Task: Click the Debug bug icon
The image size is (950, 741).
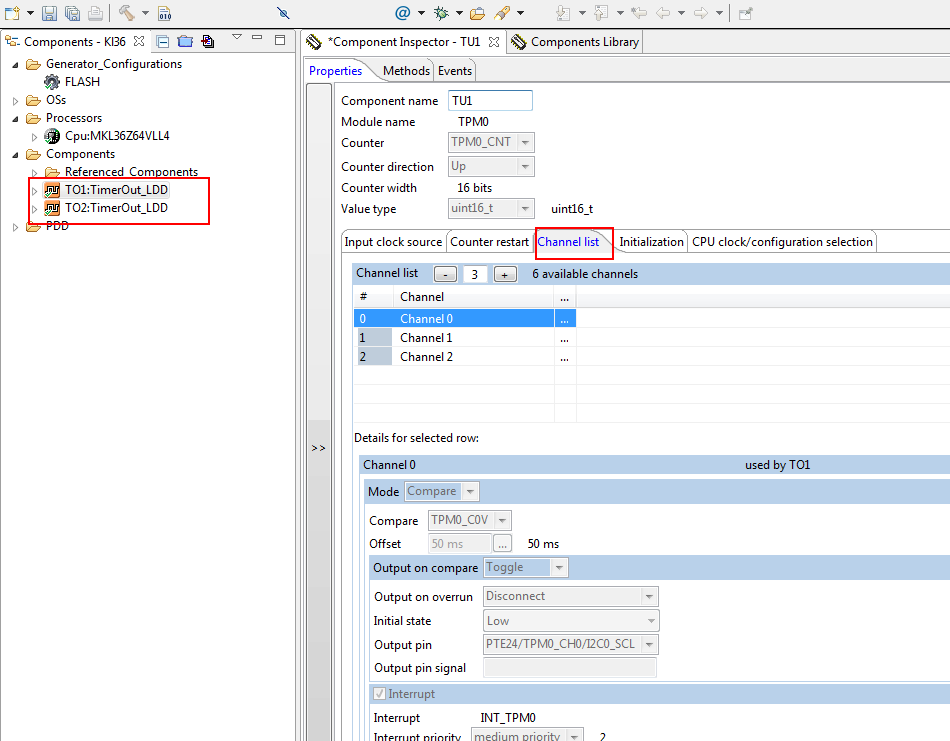Action: click(x=441, y=13)
